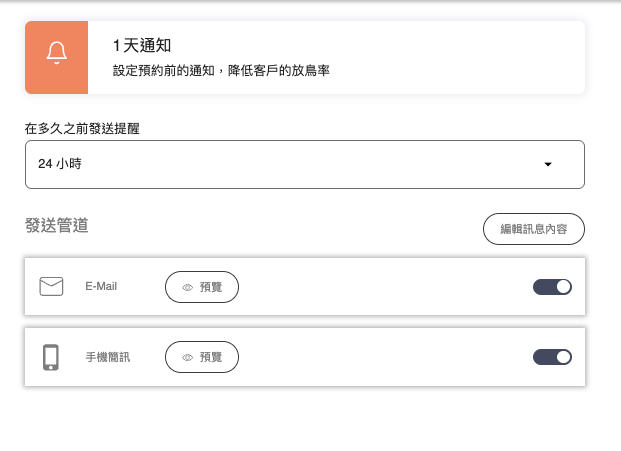Click the 設定預約前的通知 description text
Image resolution: width=621 pixels, height=451 pixels.
pos(221,71)
